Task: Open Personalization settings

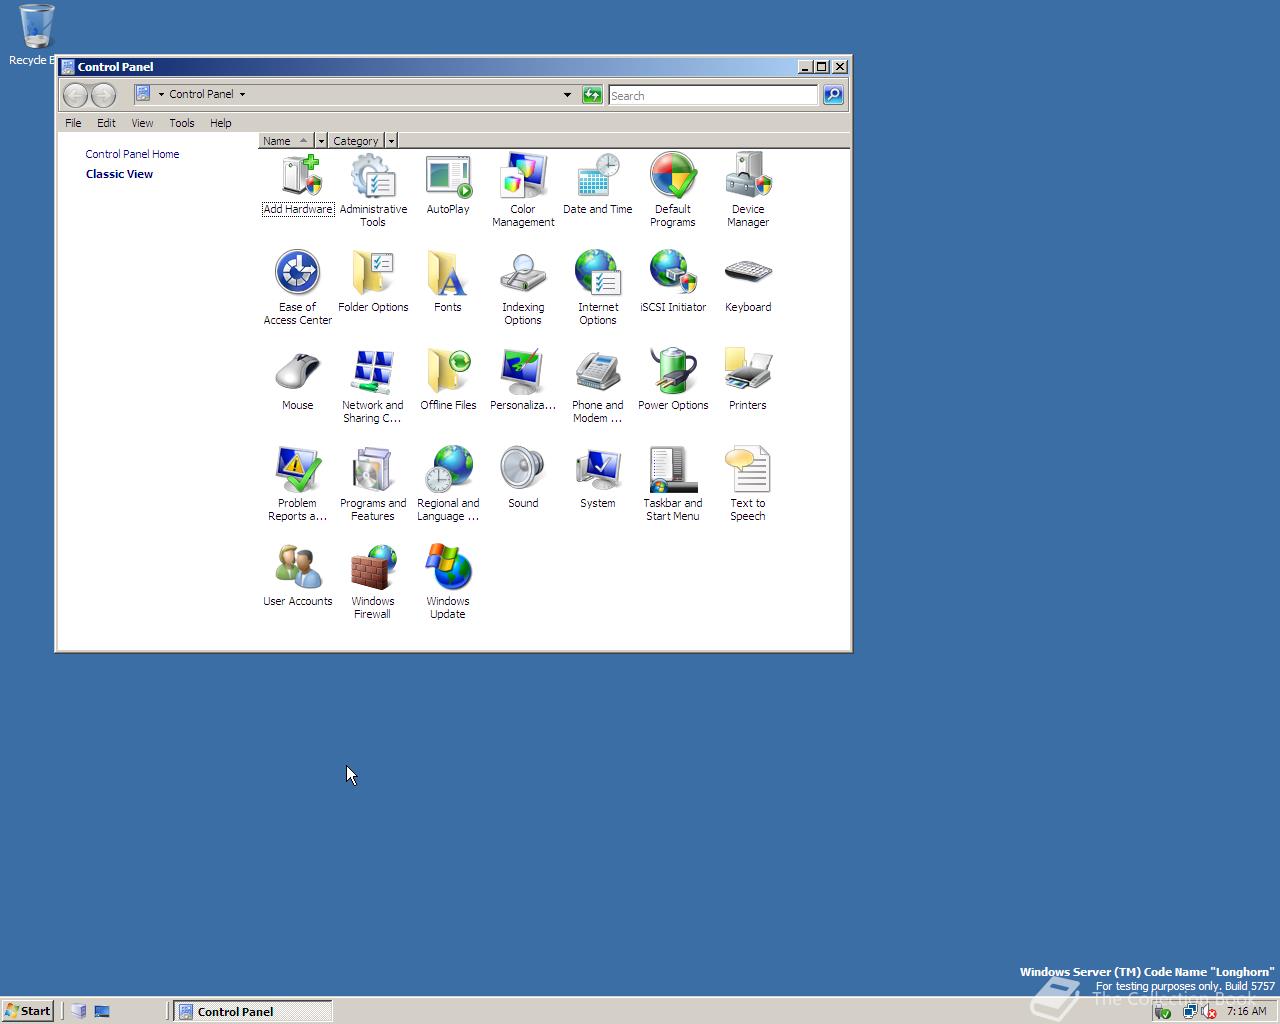Action: click(523, 381)
